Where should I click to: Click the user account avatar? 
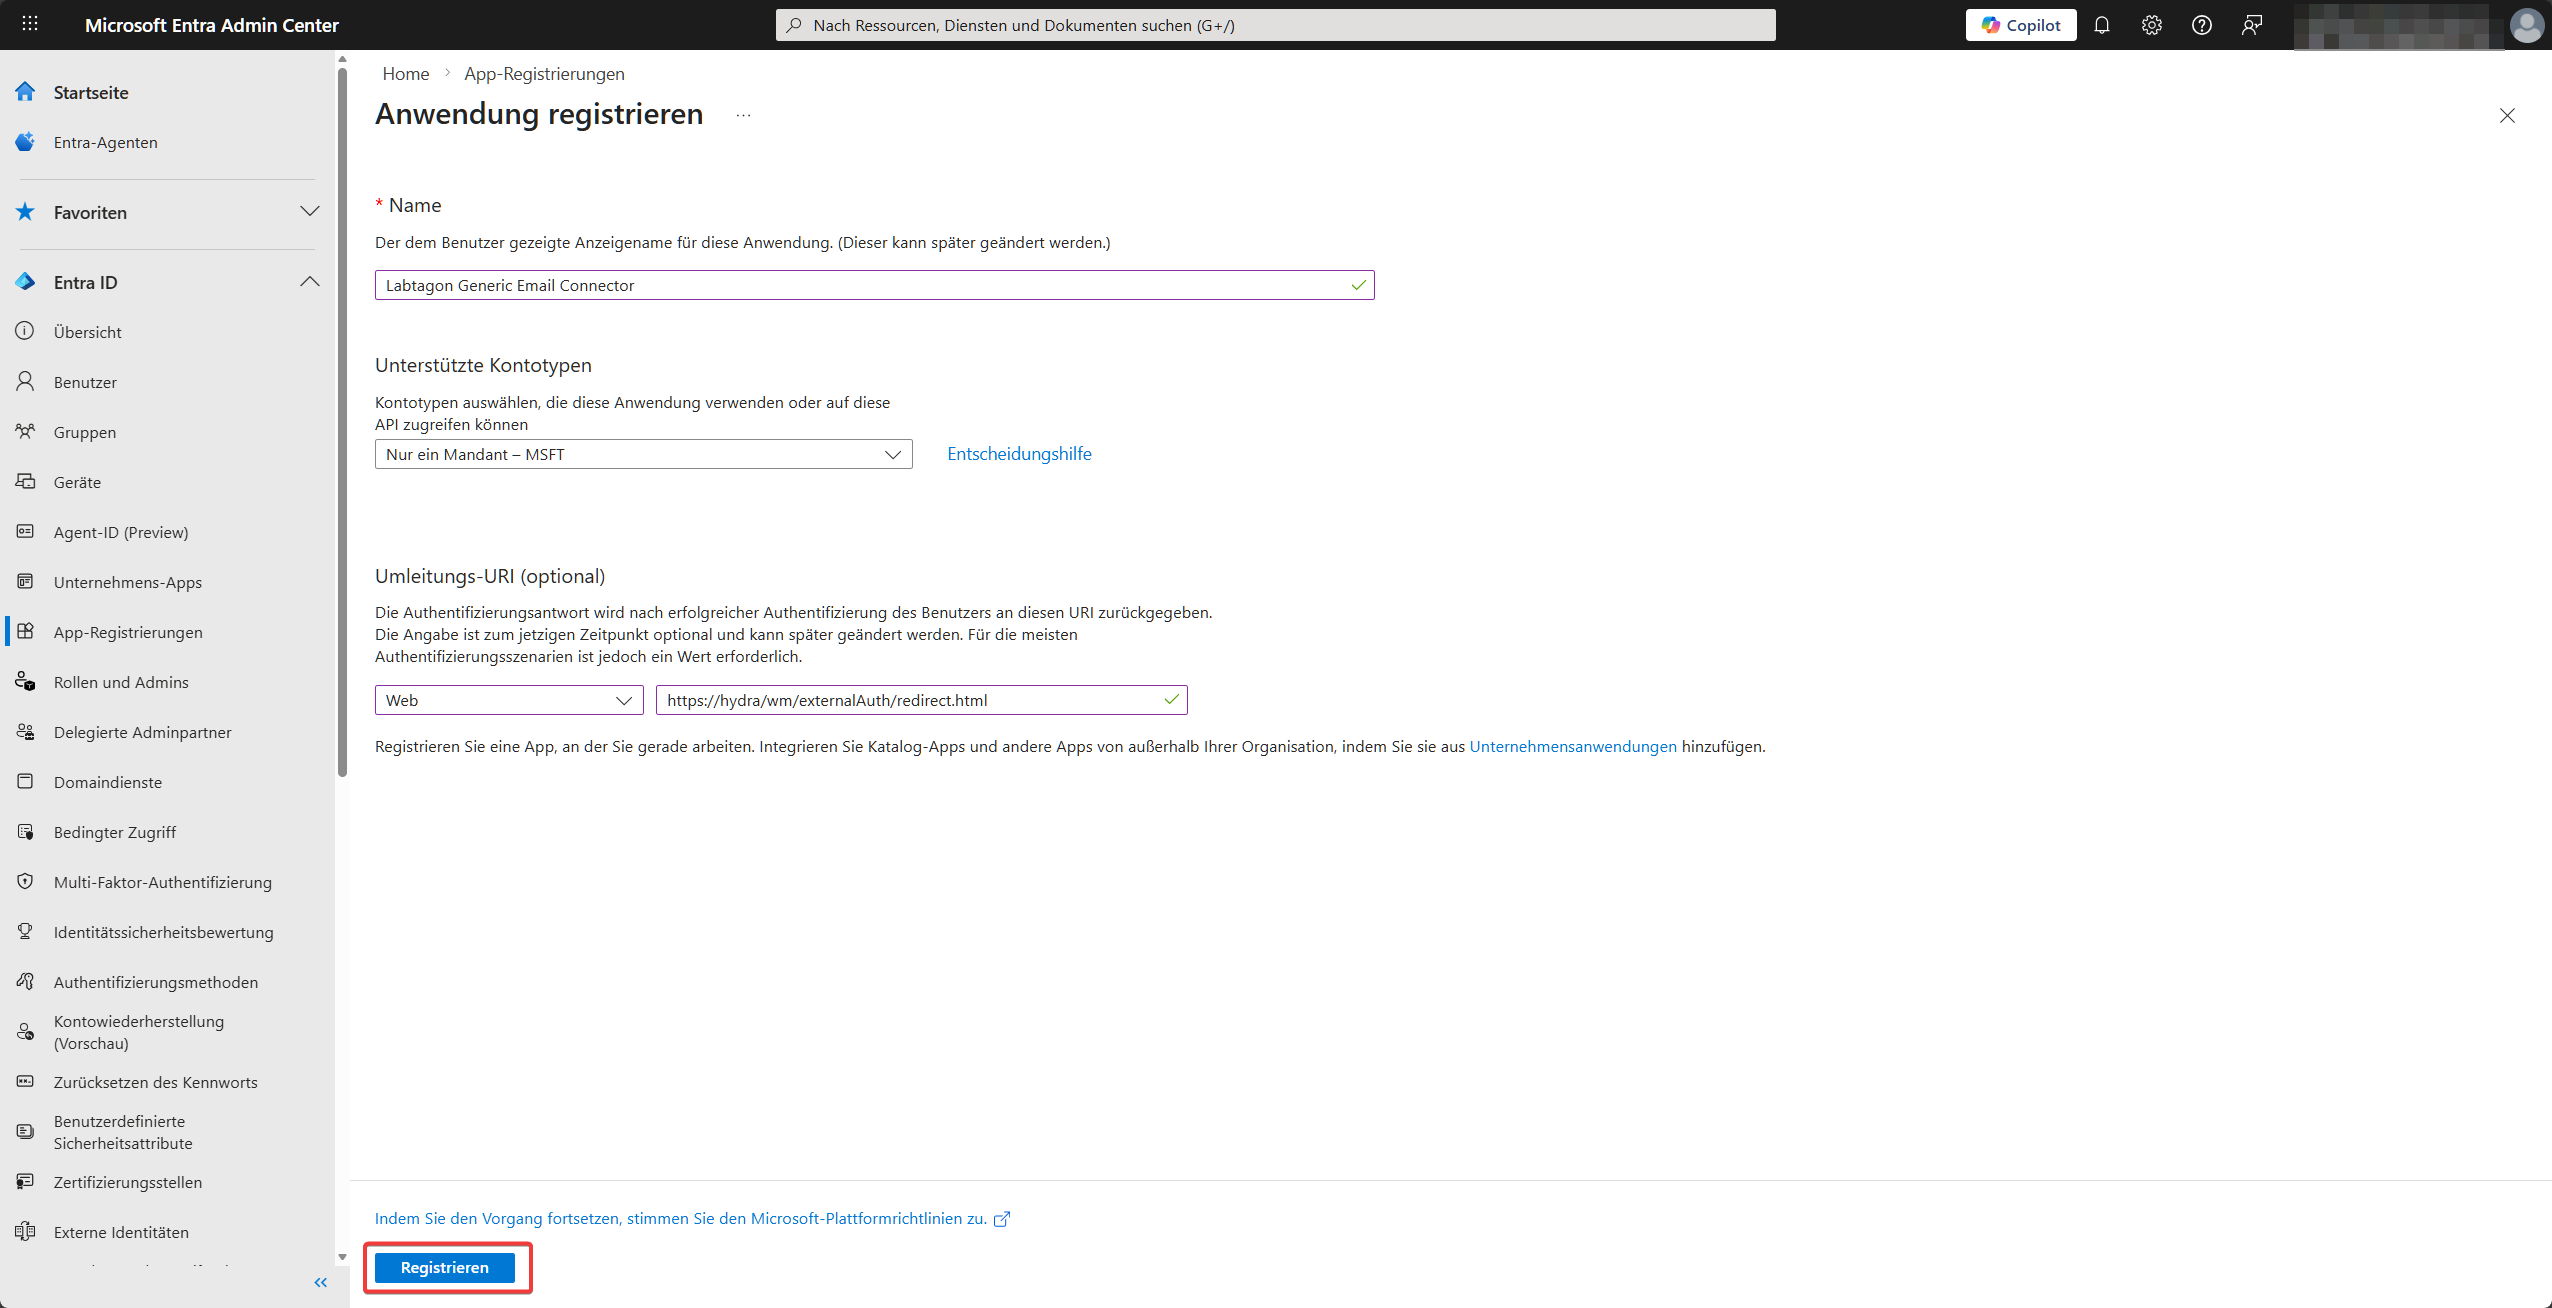pyautogui.click(x=2527, y=25)
